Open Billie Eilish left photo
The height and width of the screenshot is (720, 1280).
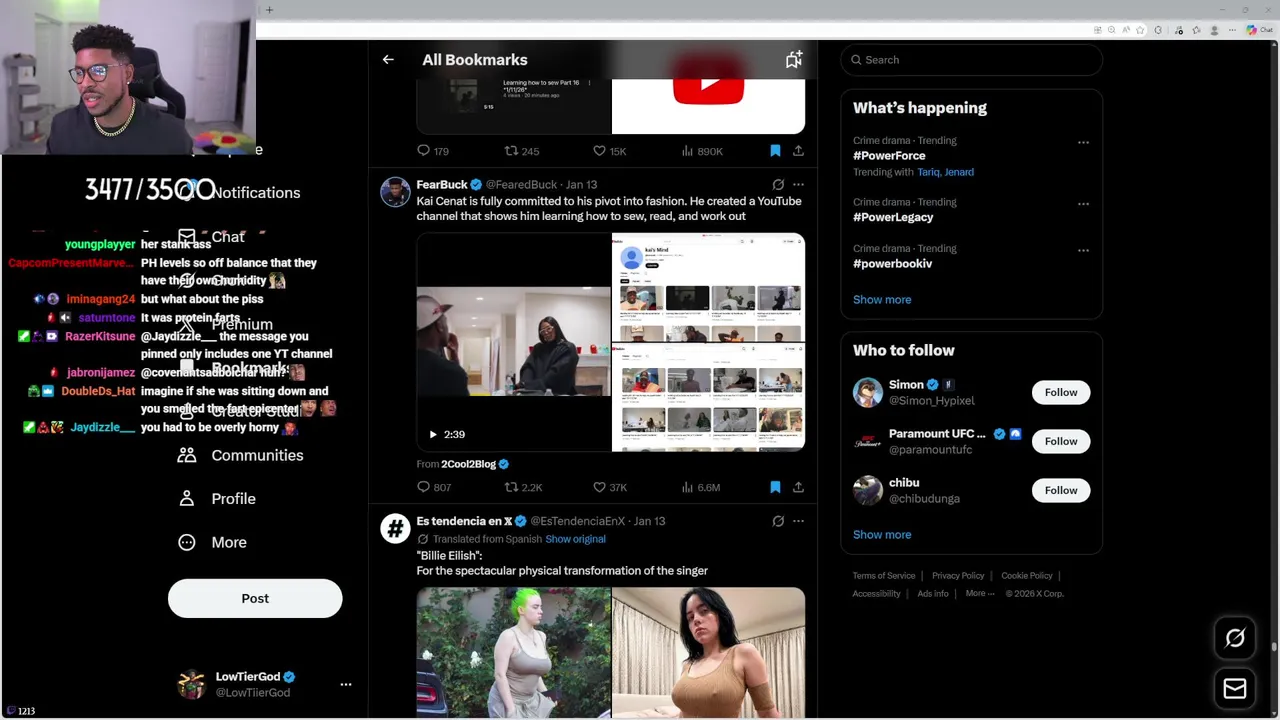[513, 653]
